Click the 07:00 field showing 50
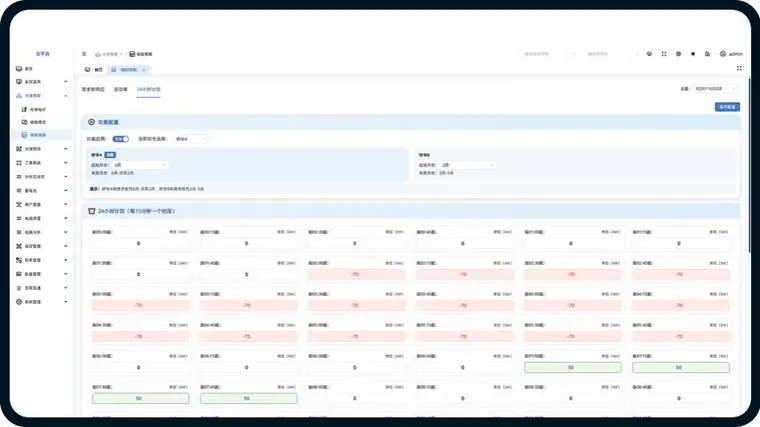Viewport: 760px width, 427px height. [x=572, y=368]
